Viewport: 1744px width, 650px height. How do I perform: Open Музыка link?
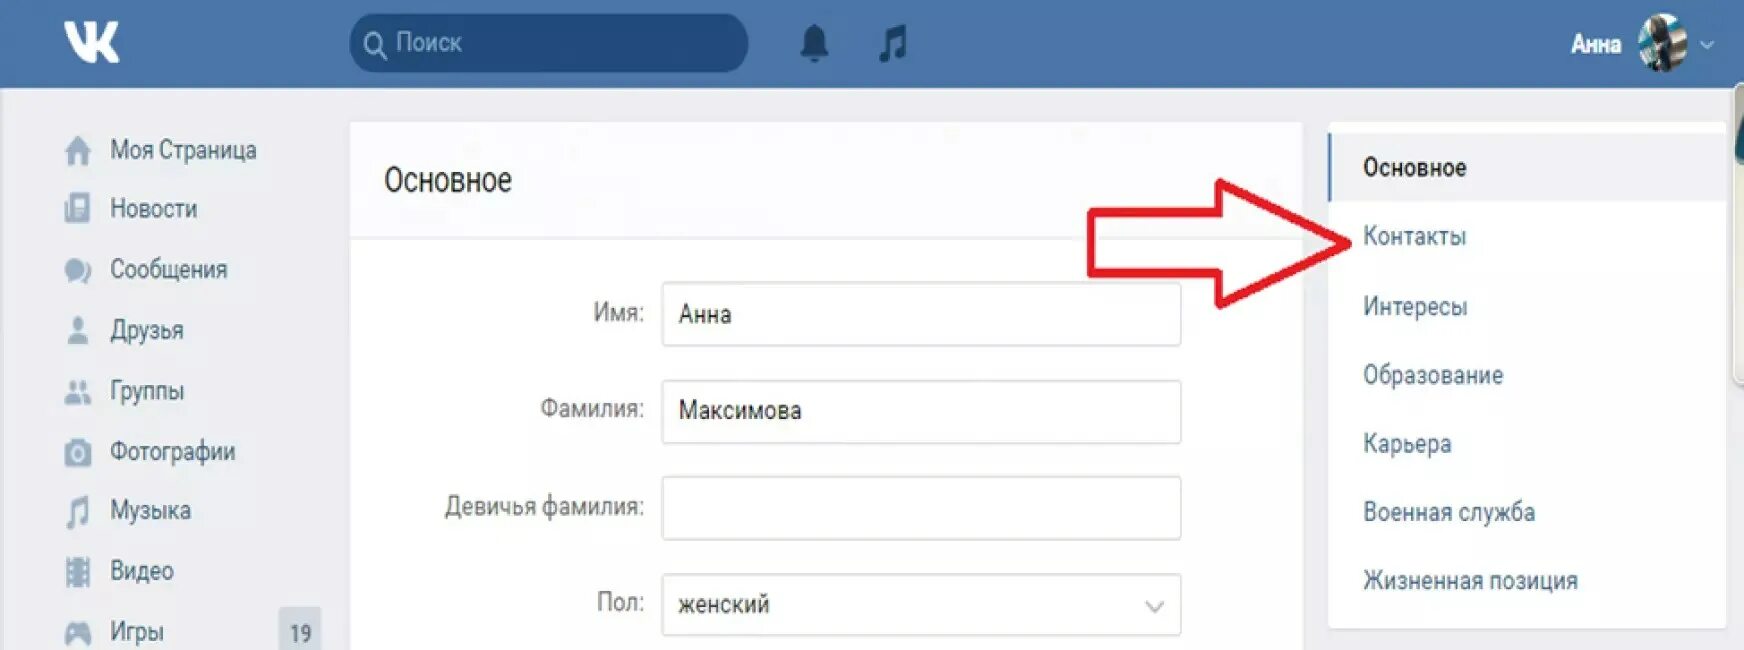click(x=150, y=510)
